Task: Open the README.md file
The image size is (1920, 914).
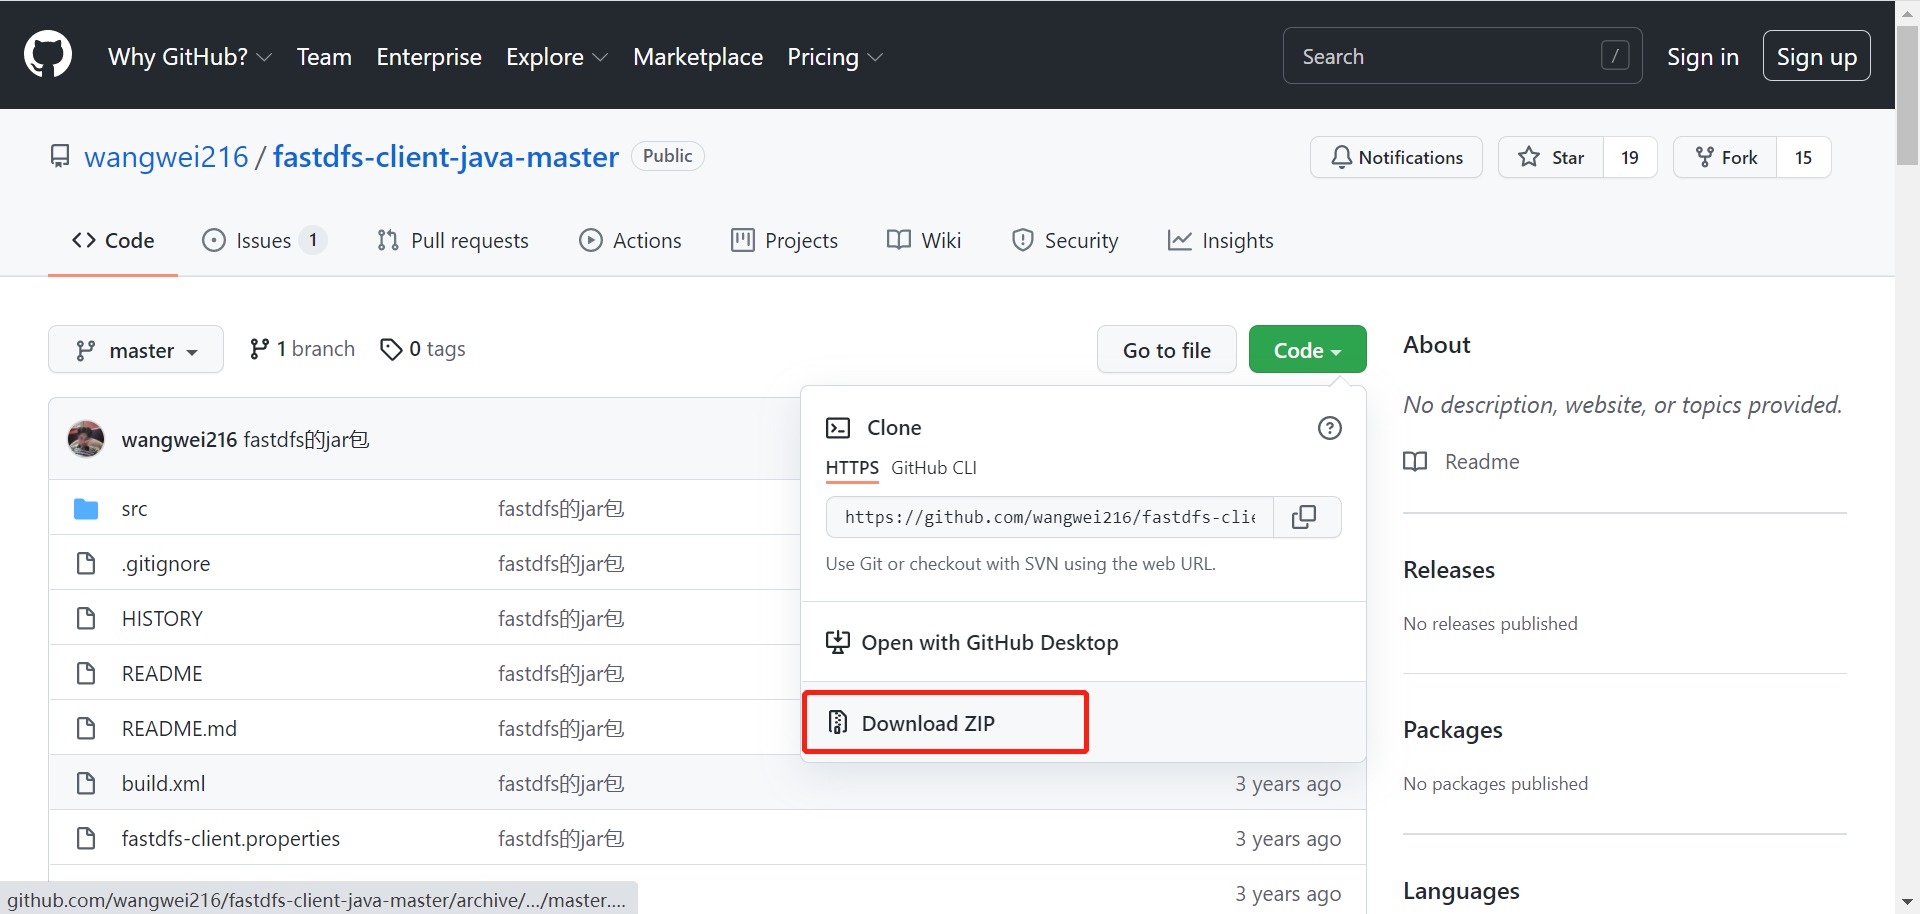Action: [179, 729]
